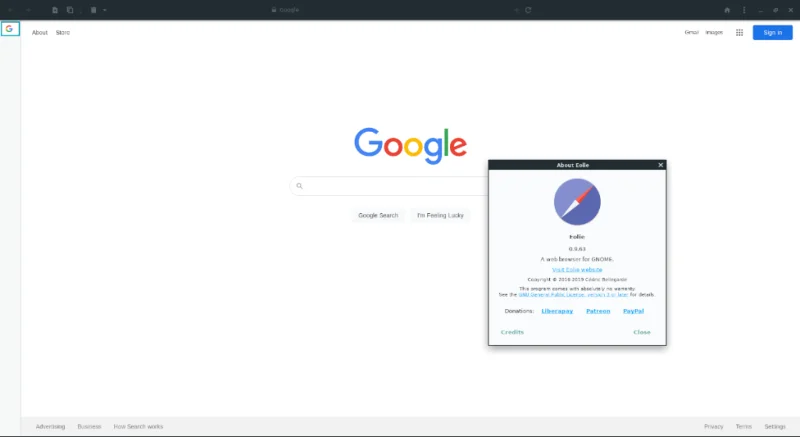Click the lock icon in the address bar

[x=274, y=10]
